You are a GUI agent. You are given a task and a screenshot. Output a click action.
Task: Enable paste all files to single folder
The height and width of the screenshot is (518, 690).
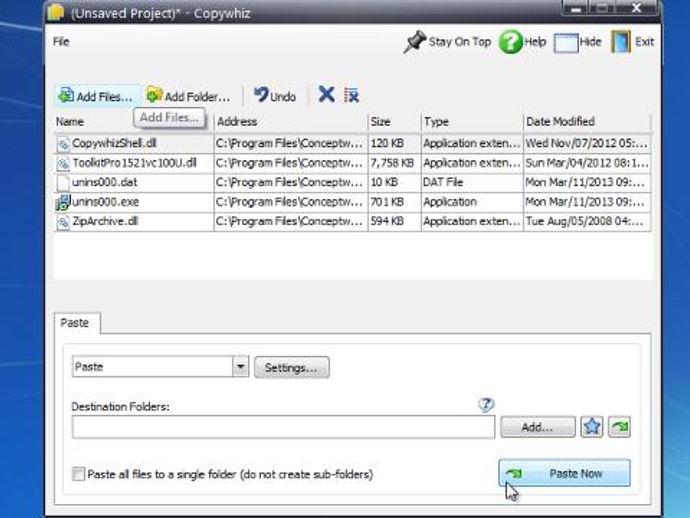(78, 474)
